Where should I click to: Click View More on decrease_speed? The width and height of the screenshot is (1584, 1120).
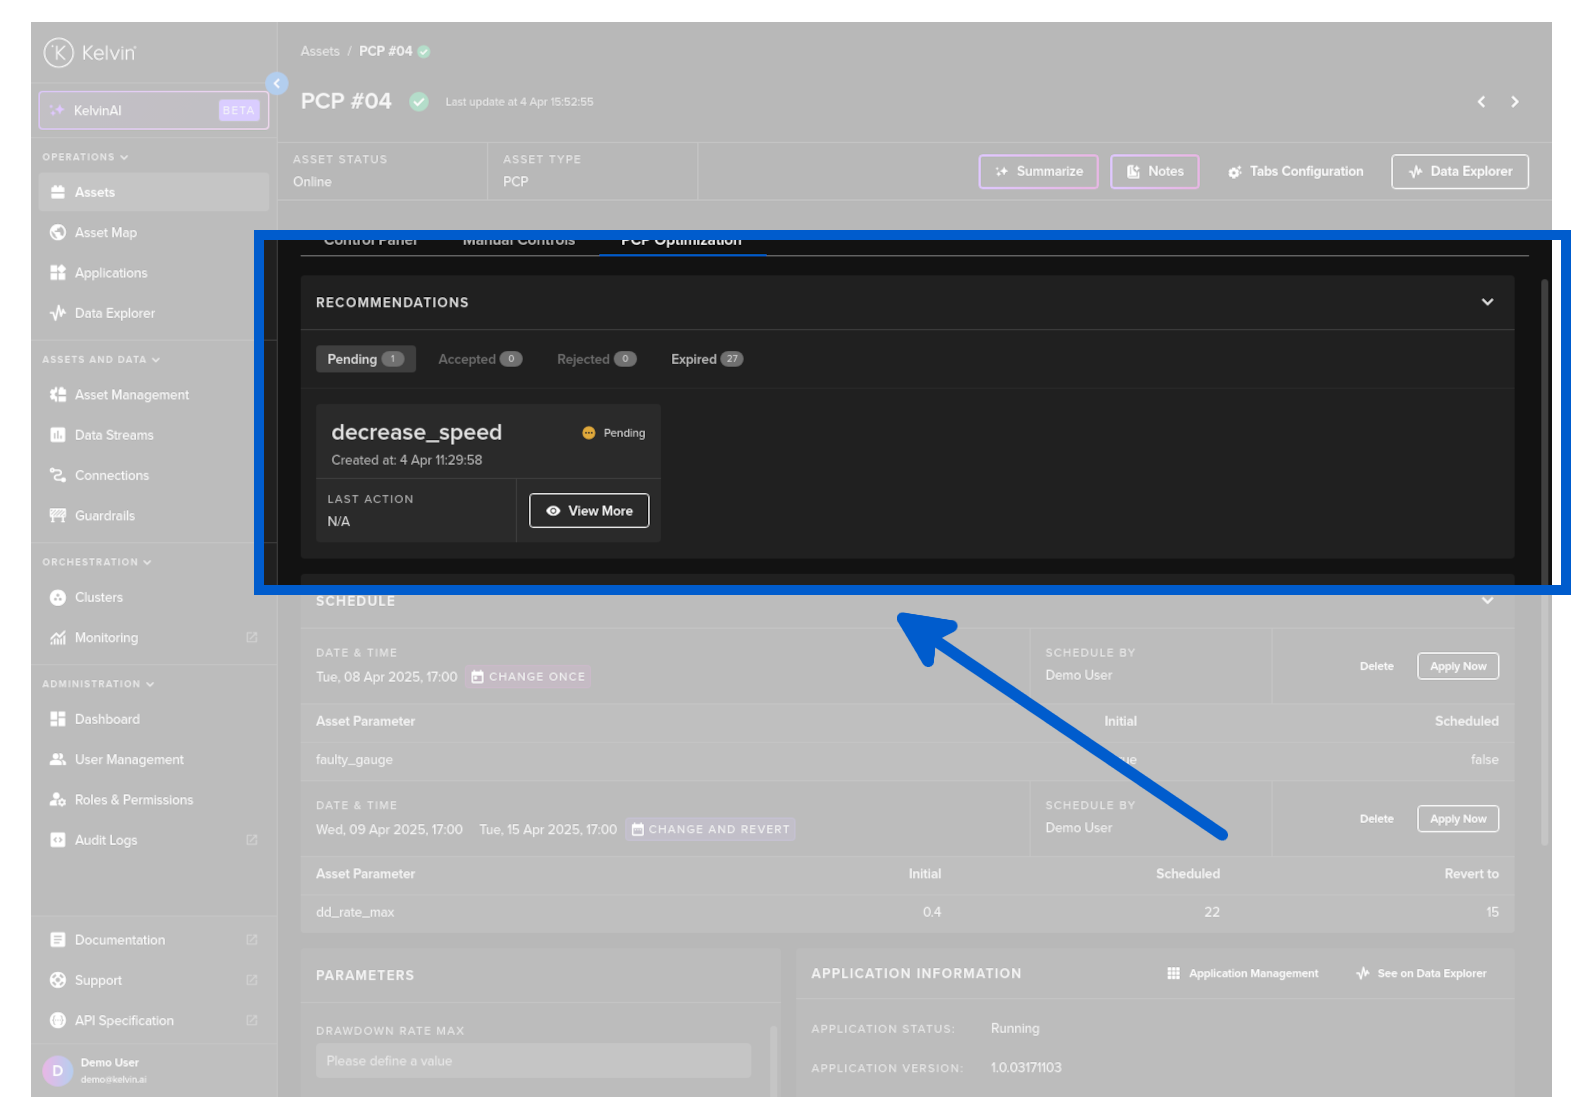click(x=589, y=511)
